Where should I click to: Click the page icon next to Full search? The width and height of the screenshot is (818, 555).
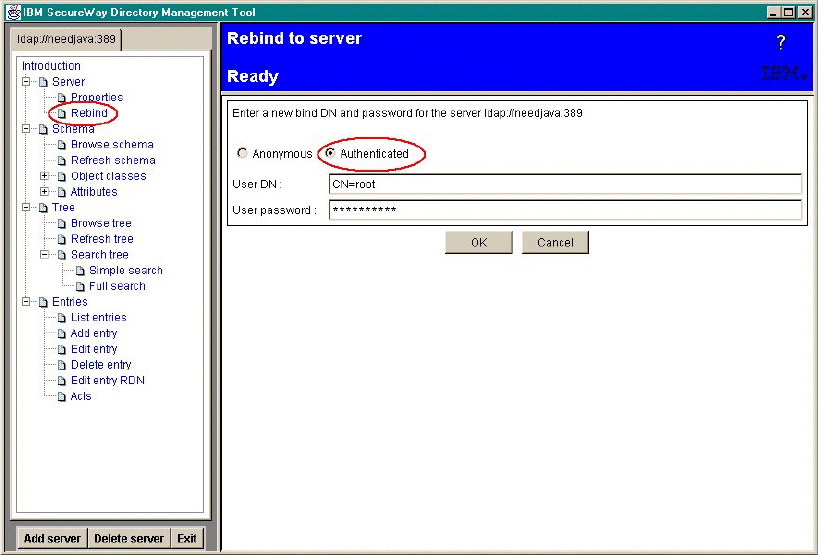click(80, 286)
